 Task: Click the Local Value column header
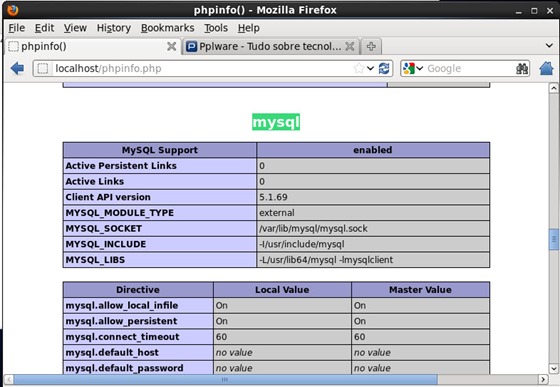coord(282,290)
